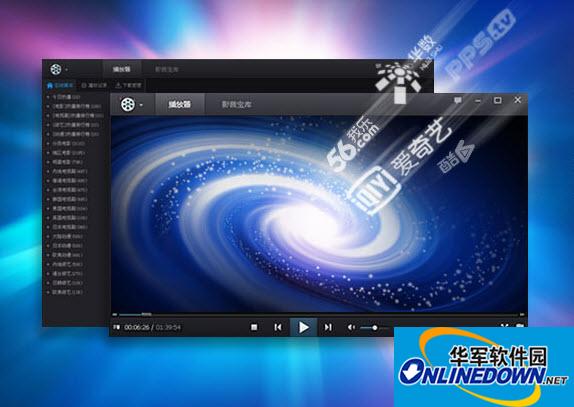Screen dimensions: 574x407
Task: Select the blue home tab in the back window
Action: click(60, 85)
